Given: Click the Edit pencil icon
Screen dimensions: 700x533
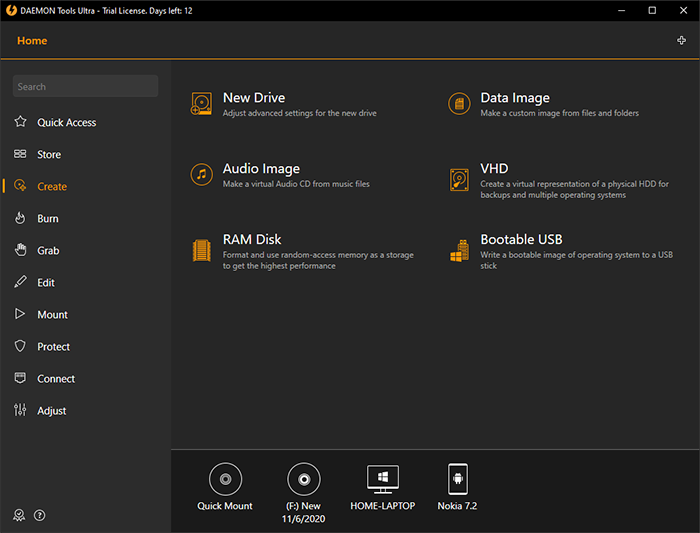Looking at the screenshot, I should coord(20,282).
